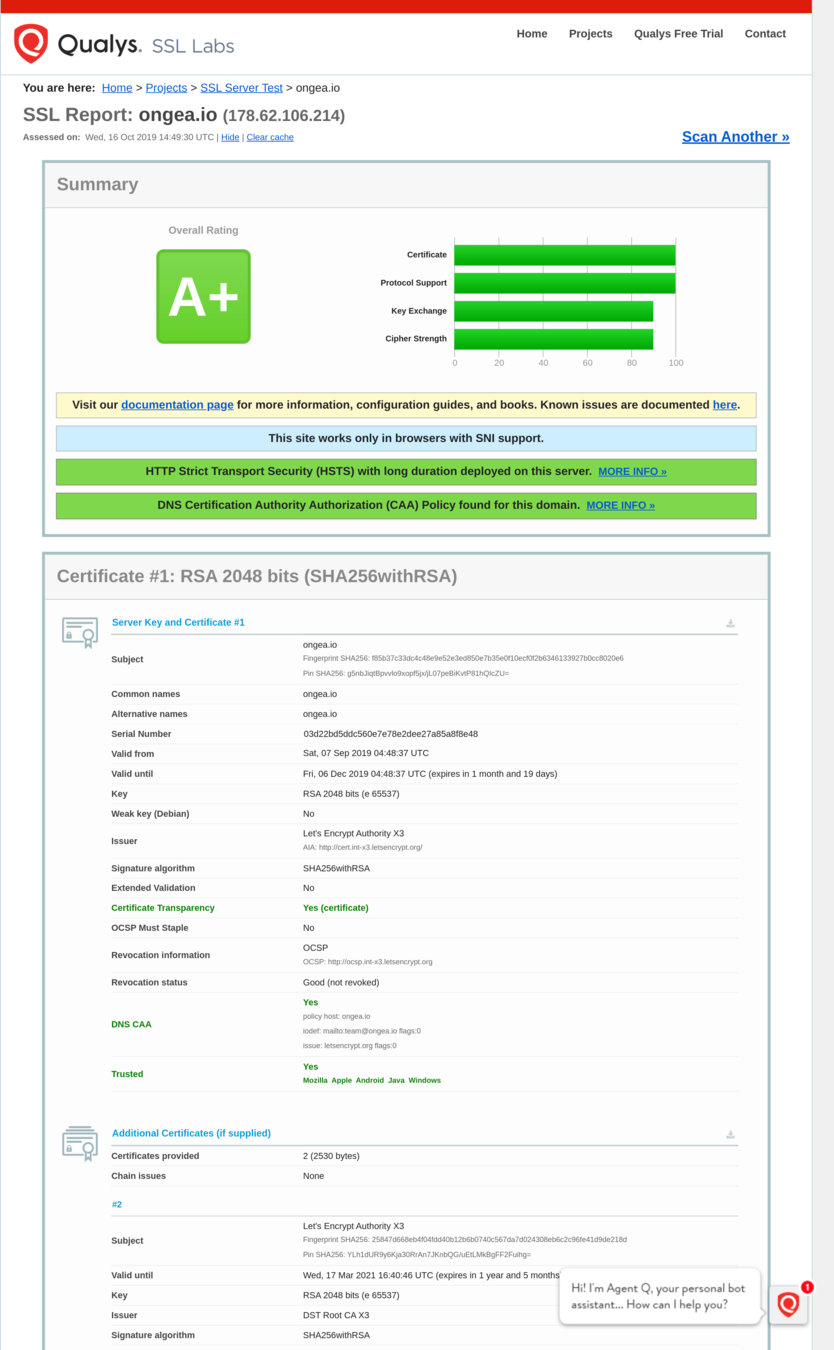Open the known issues 'here' link
Screen dimensions: 834x1350
725,405
